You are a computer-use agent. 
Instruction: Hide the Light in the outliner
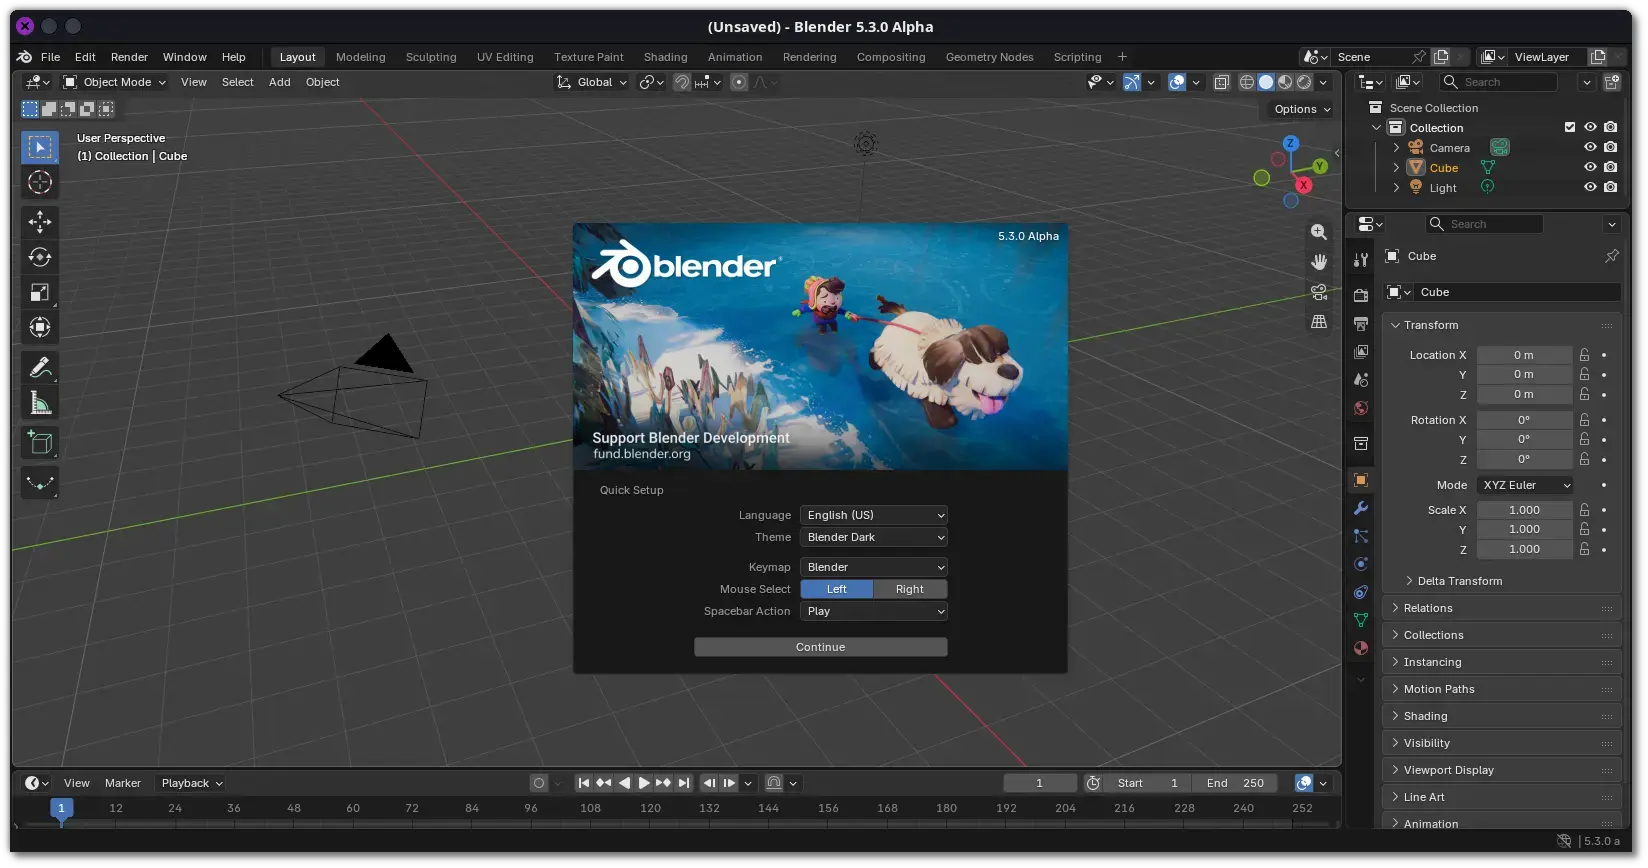point(1590,187)
